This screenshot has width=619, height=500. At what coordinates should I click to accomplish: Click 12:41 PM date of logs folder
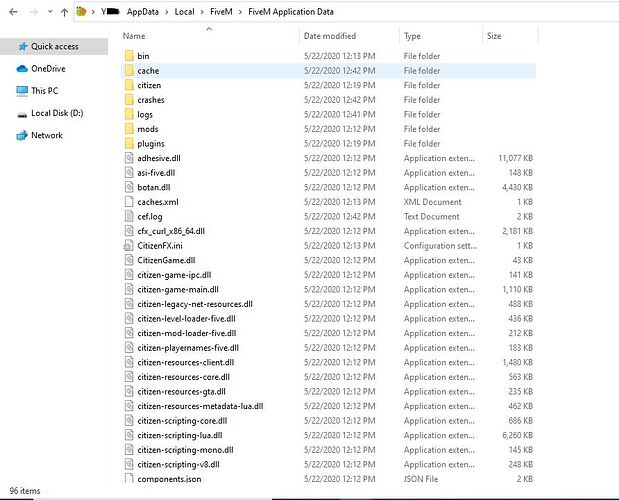pos(340,114)
